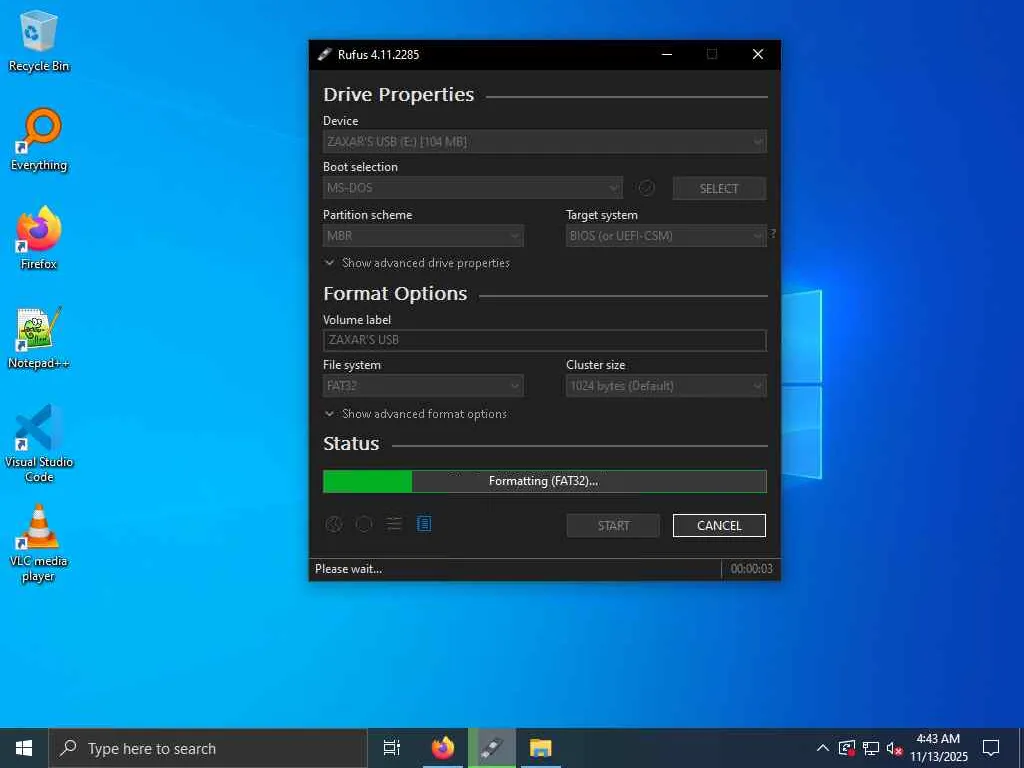The height and width of the screenshot is (768, 1024).
Task: Open the Target system dropdown
Action: click(666, 236)
